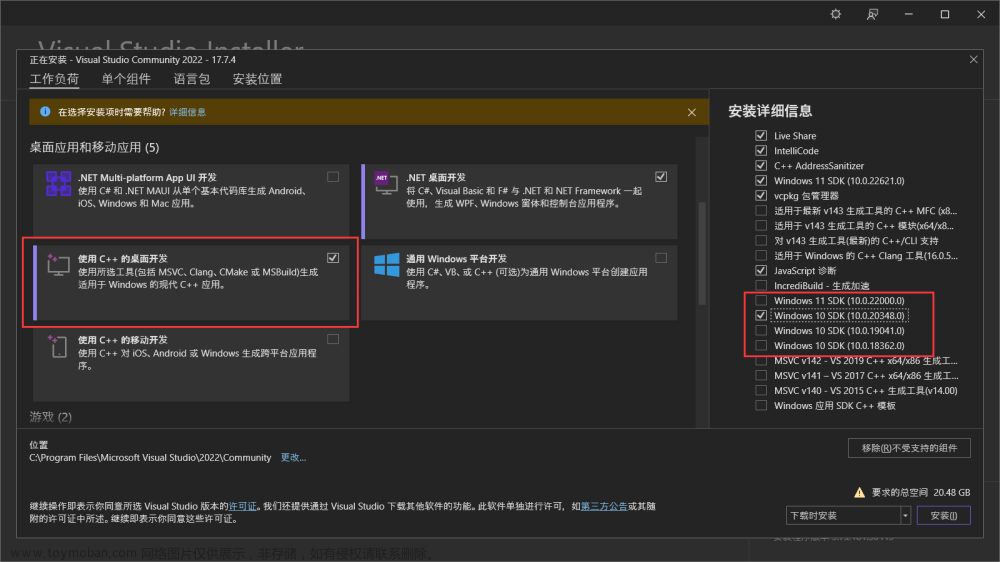
Task: Click 更改 link next to install path
Action: pyautogui.click(x=293, y=457)
